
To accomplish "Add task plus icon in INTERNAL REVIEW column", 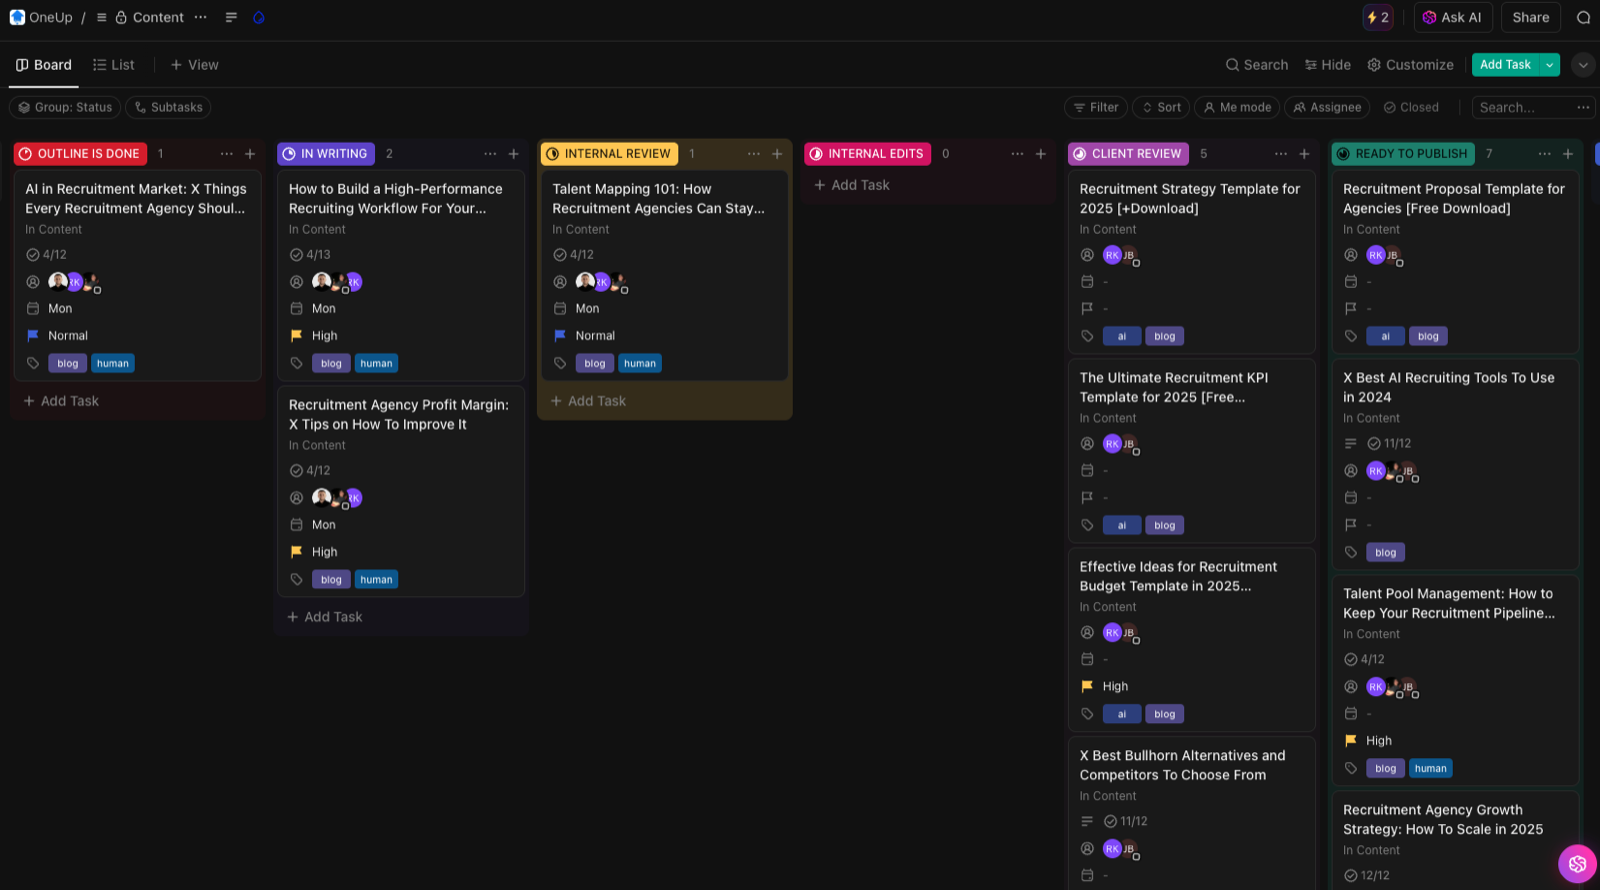I will click(x=777, y=154).
